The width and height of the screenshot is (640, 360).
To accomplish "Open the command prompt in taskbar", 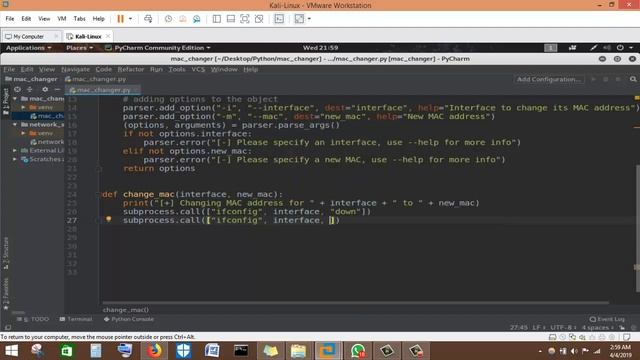I will click(241, 351).
